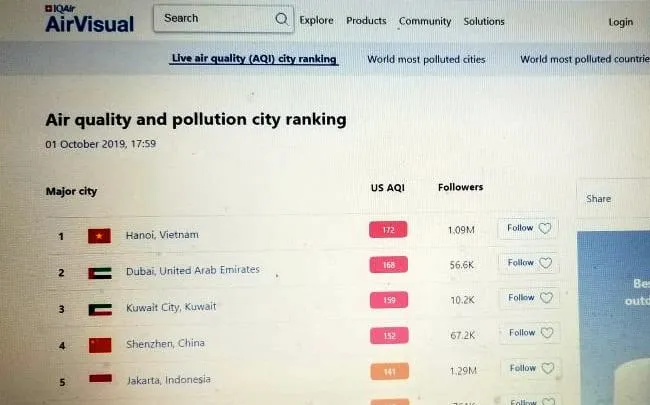
Task: Open the Explore menu
Action: point(316,21)
